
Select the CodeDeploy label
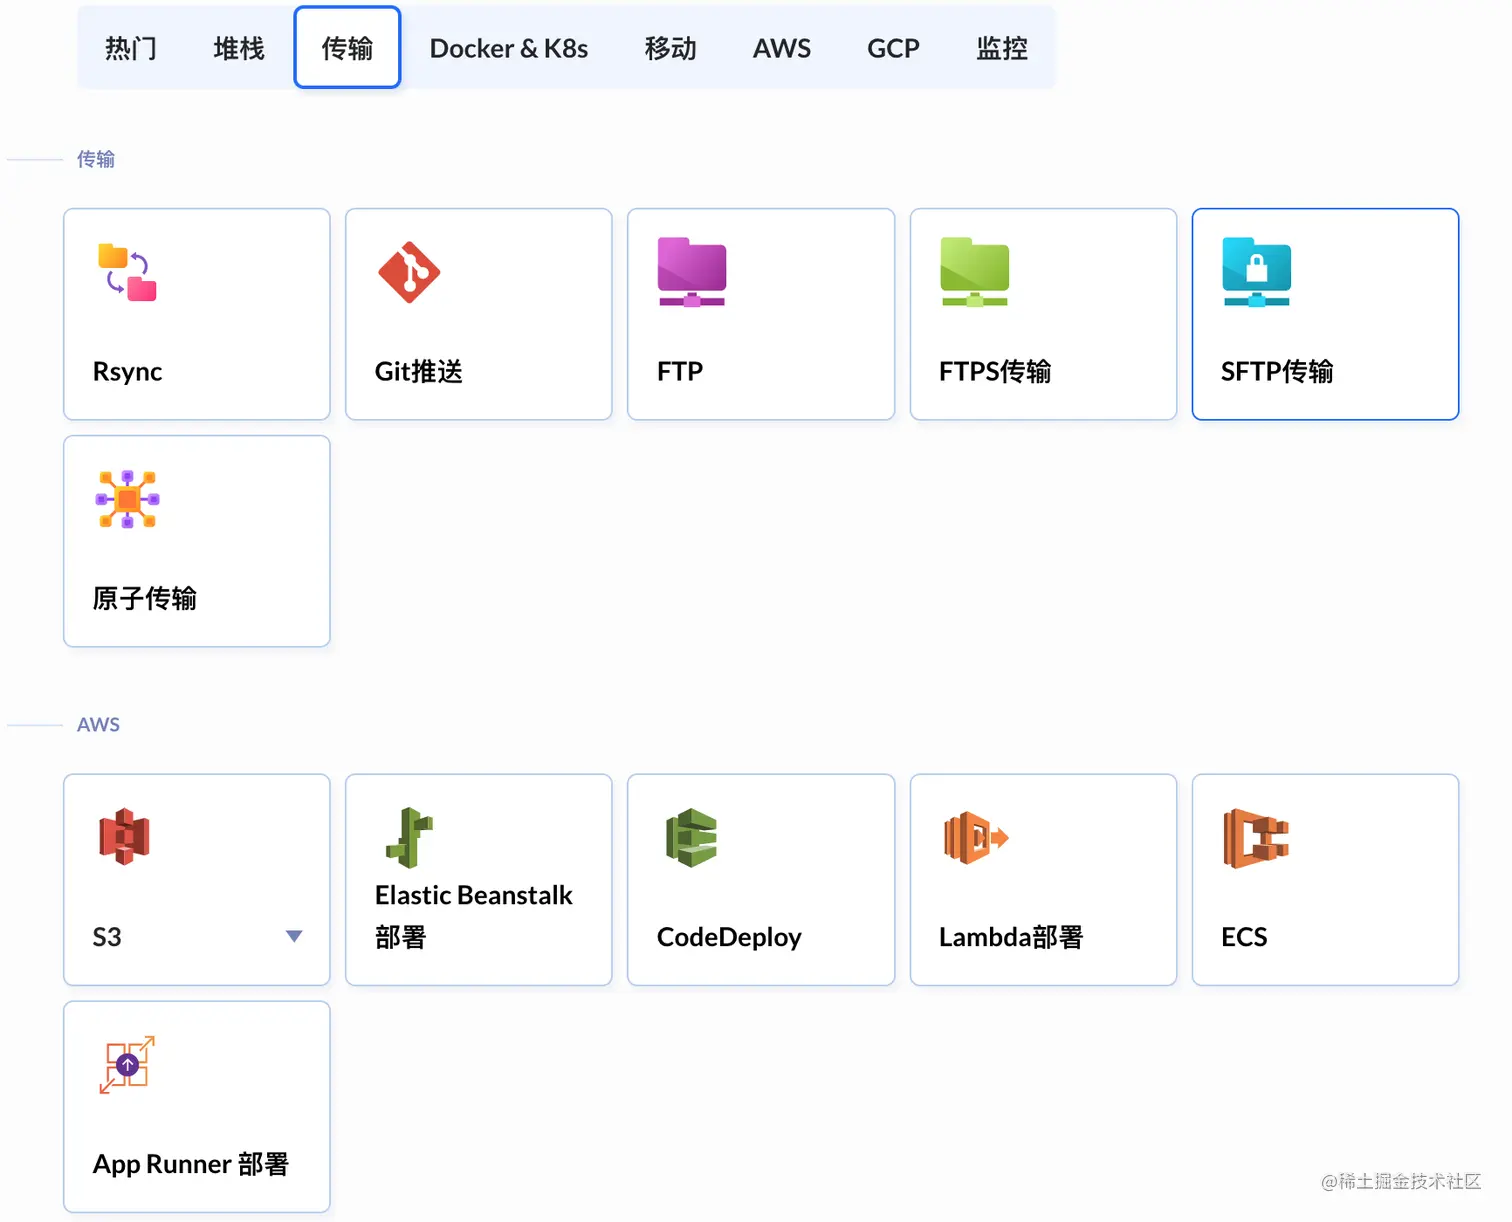[729, 937]
